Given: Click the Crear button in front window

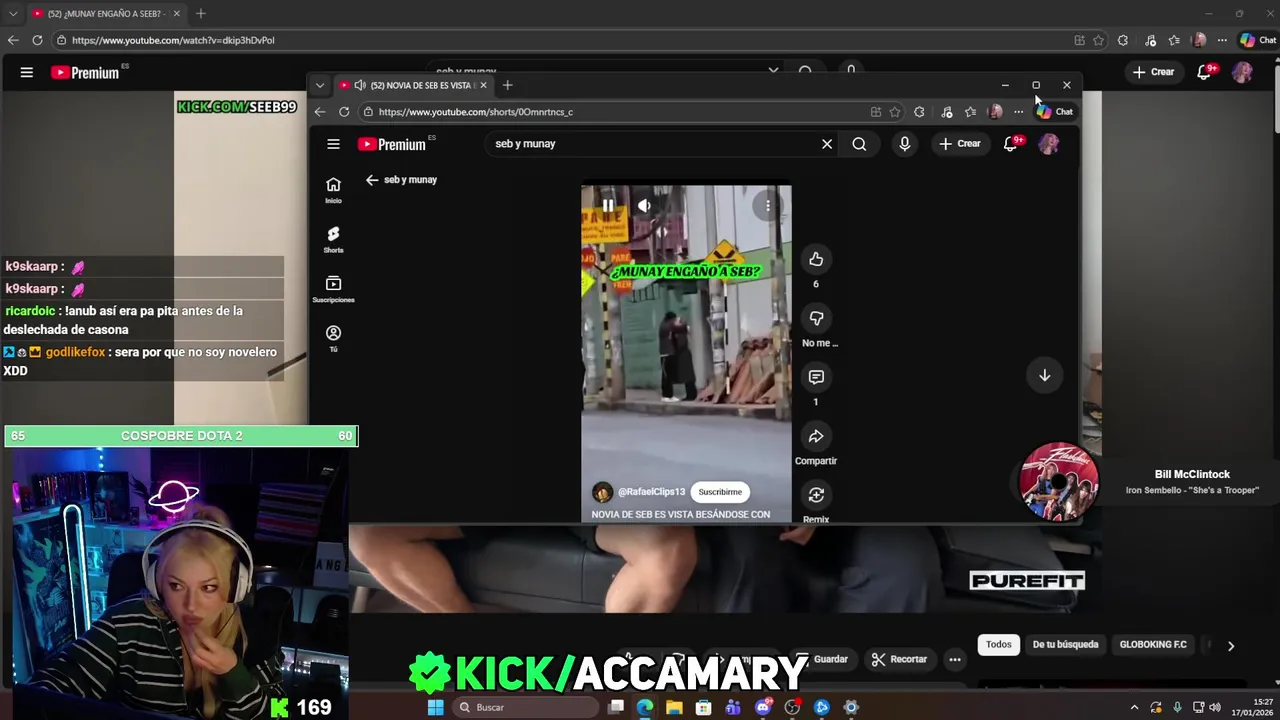Looking at the screenshot, I should [960, 144].
